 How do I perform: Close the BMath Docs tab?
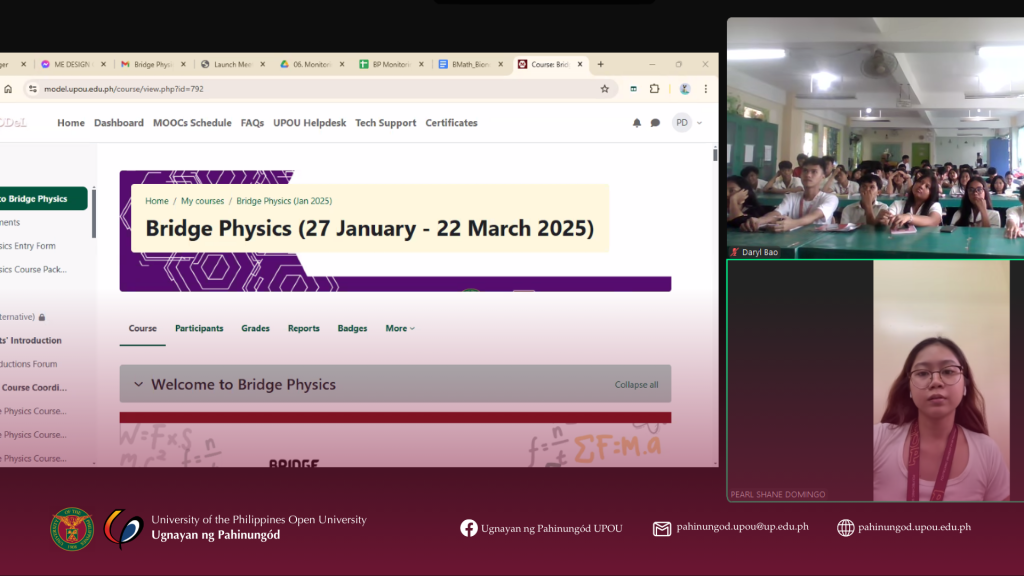(x=500, y=64)
